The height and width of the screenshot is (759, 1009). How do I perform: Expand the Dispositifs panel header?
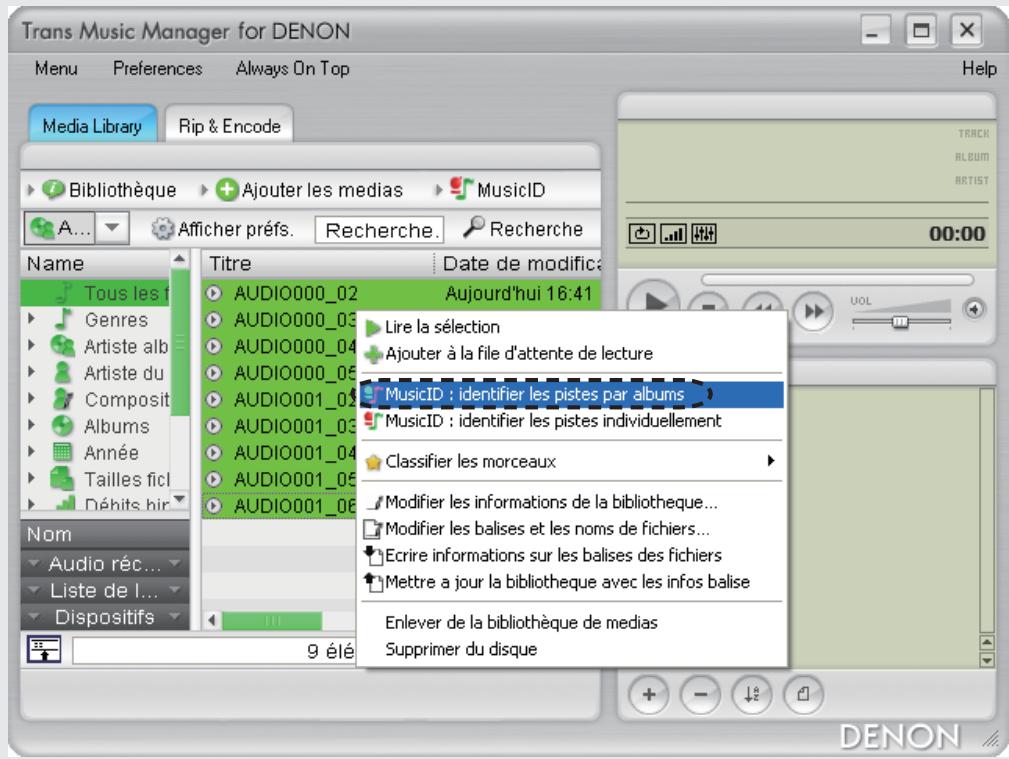pyautogui.click(x=105, y=617)
